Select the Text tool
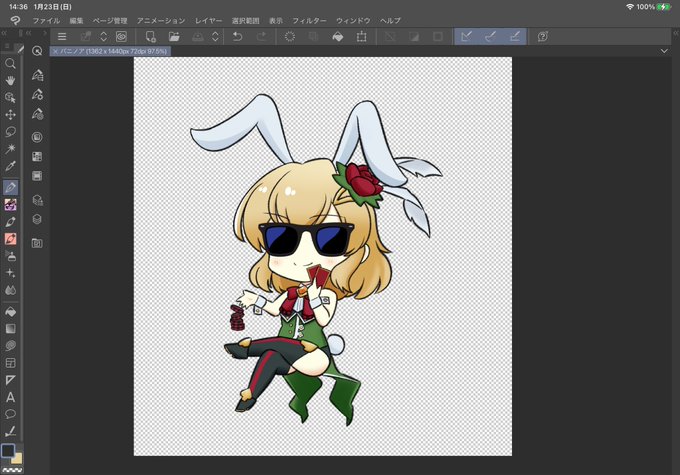680x475 pixels. click(10, 397)
